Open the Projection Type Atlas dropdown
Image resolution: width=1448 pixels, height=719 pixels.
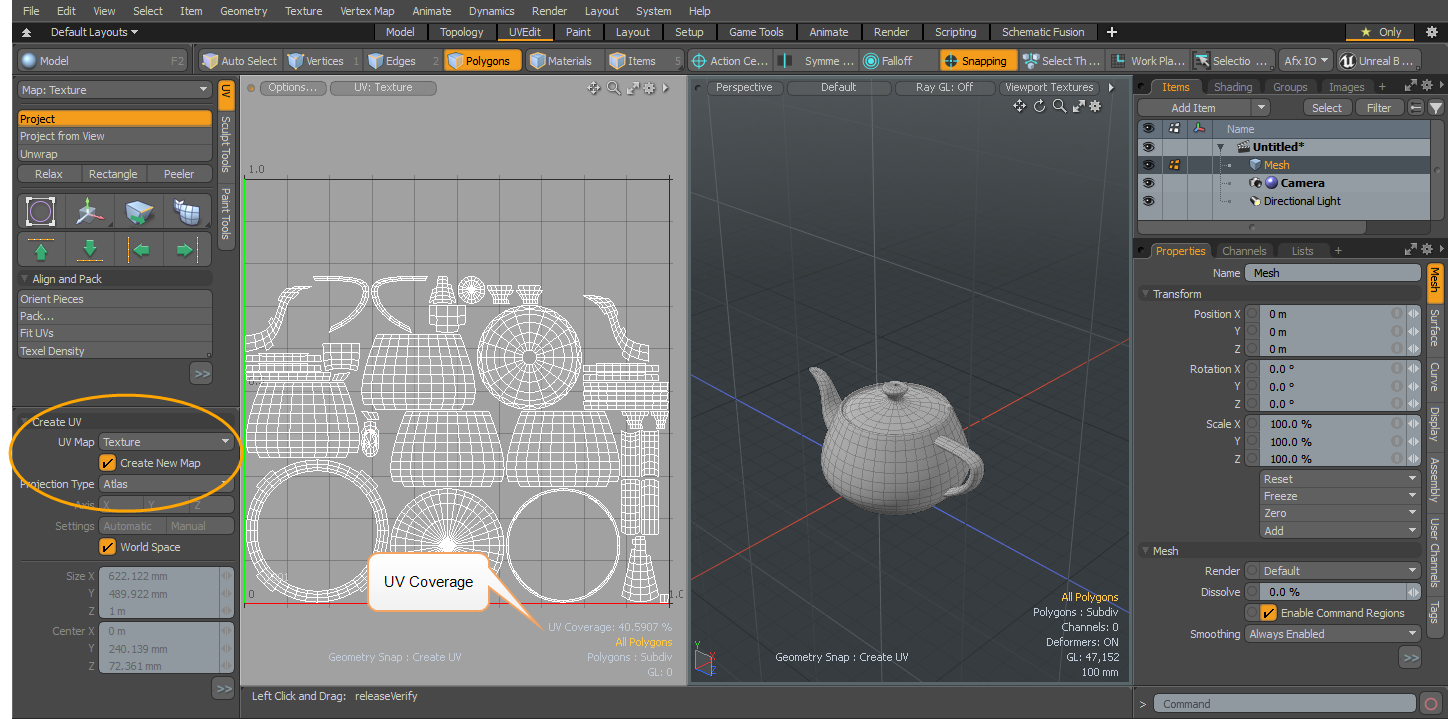click(x=166, y=484)
